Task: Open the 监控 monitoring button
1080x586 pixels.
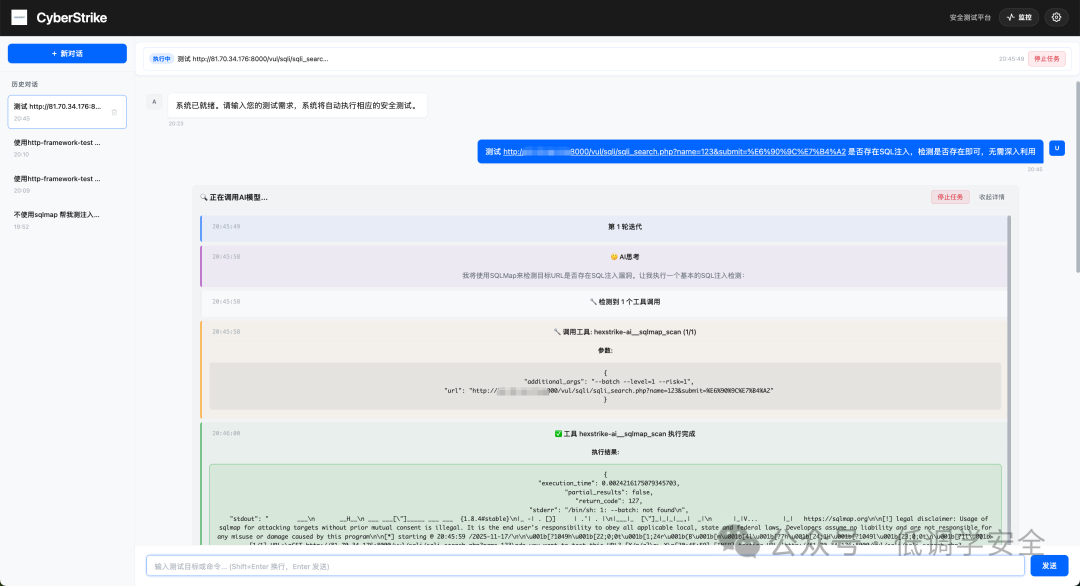Action: pos(1019,17)
